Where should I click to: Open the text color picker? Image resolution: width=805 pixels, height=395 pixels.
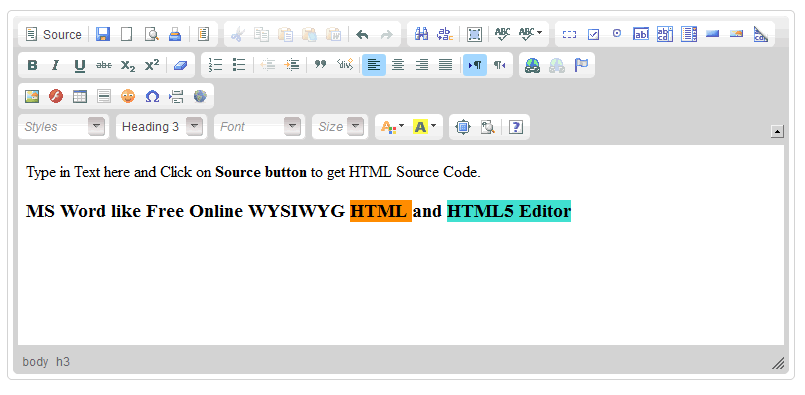[x=392, y=127]
